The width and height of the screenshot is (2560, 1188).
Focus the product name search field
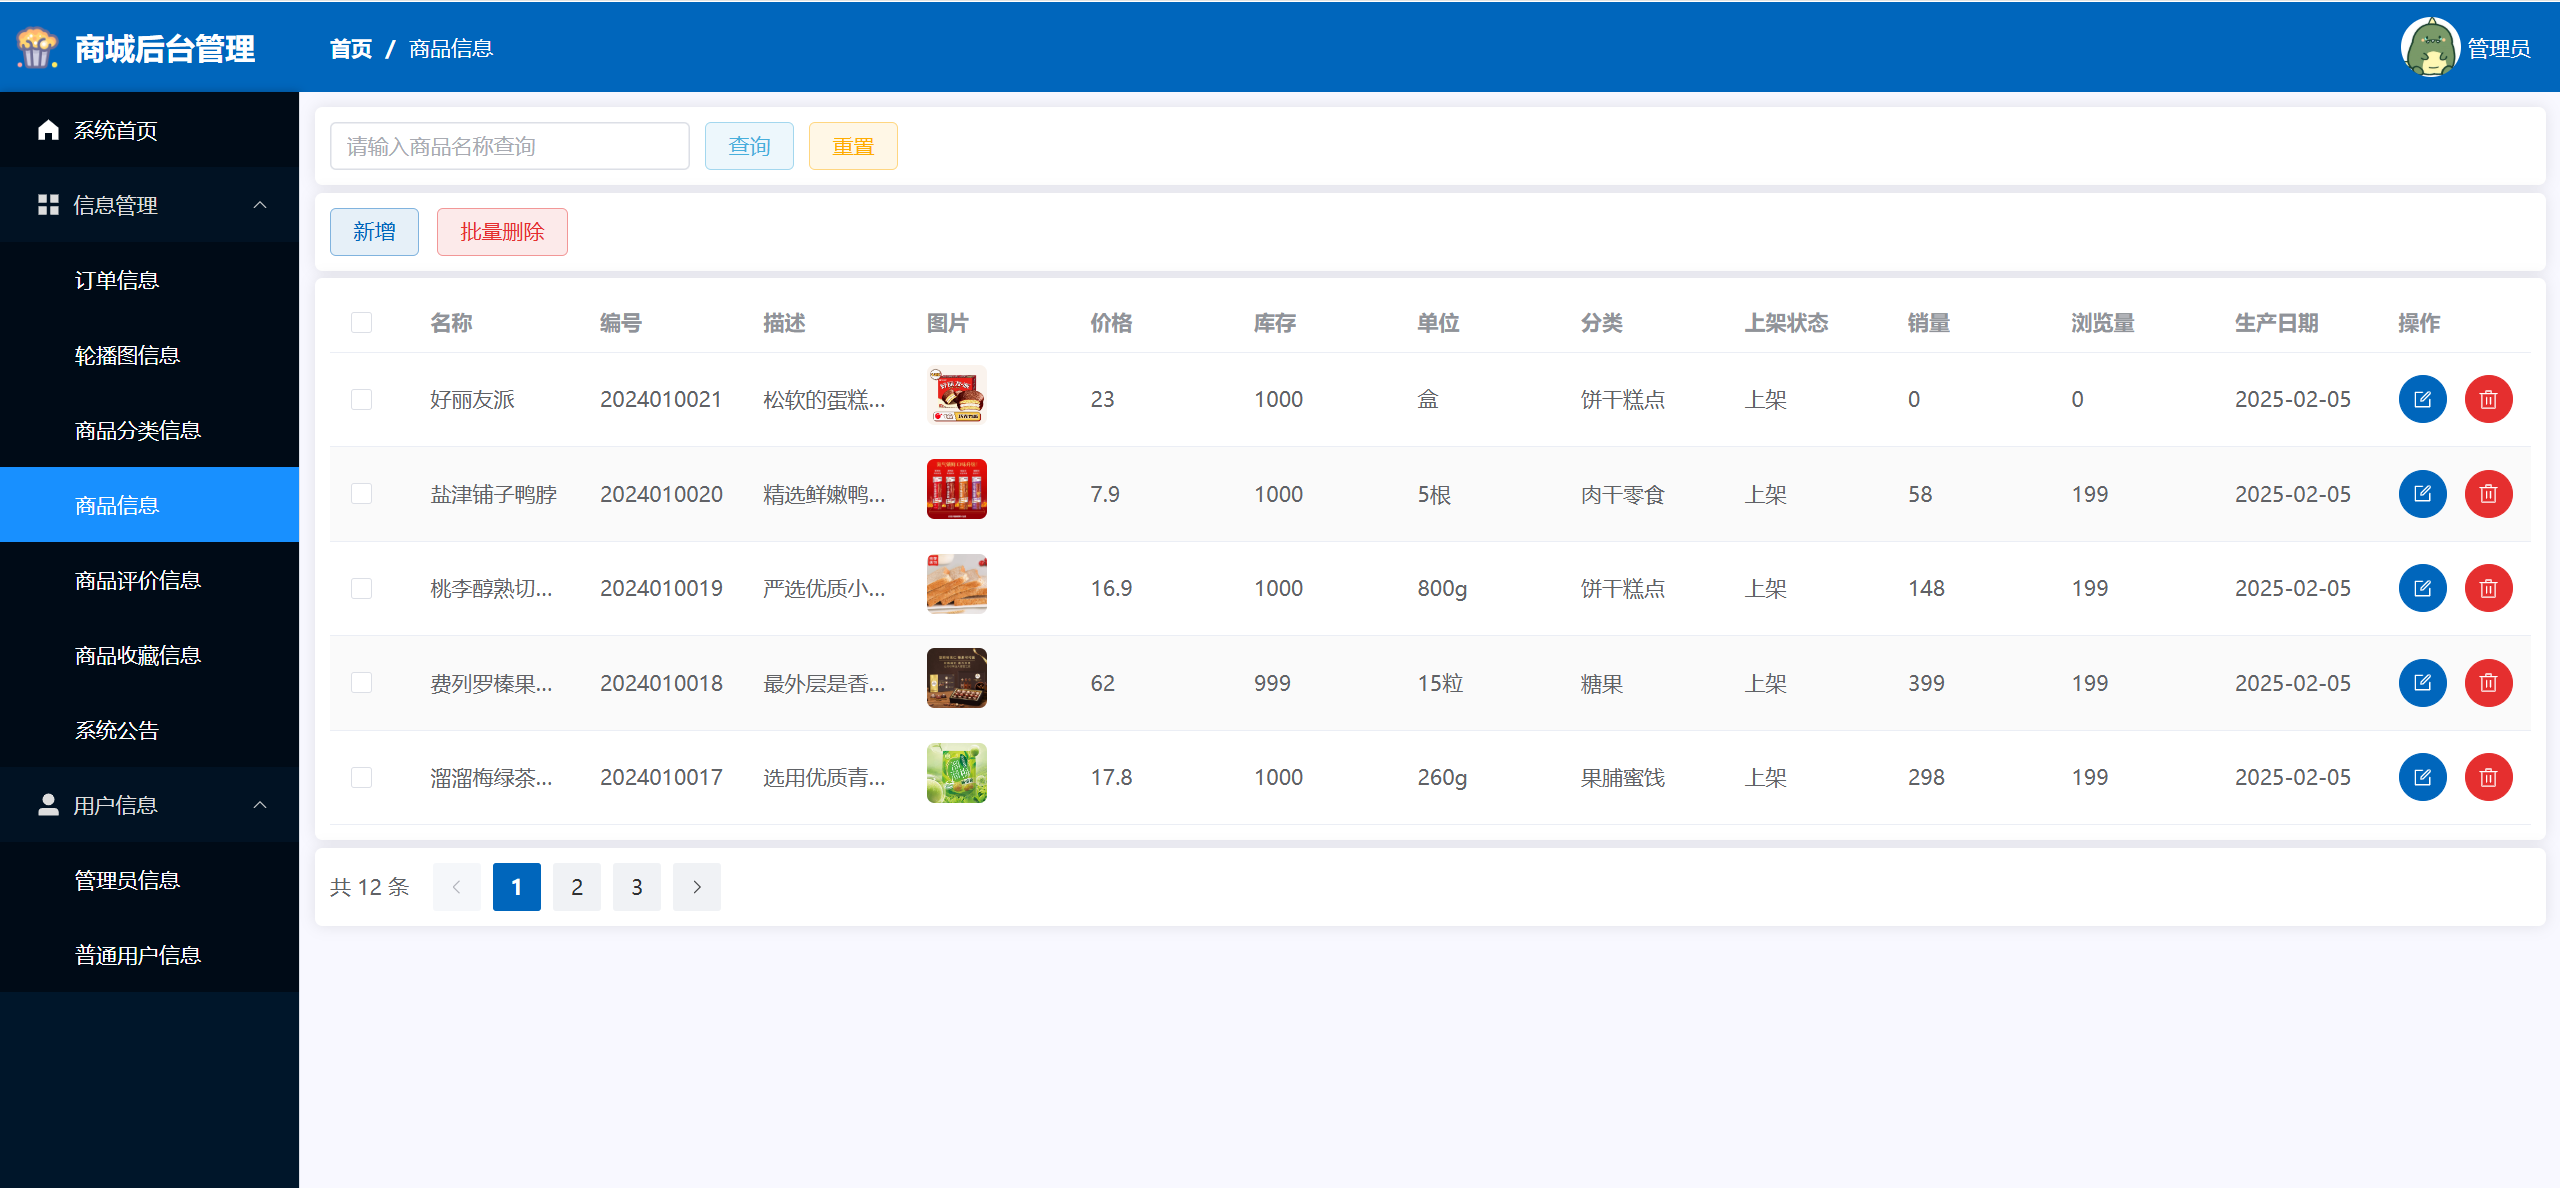pyautogui.click(x=509, y=146)
